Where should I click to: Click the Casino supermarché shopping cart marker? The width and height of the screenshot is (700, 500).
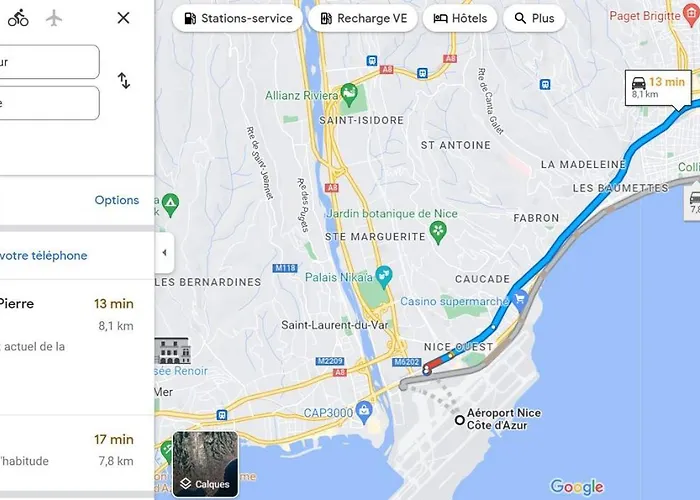pos(519,300)
